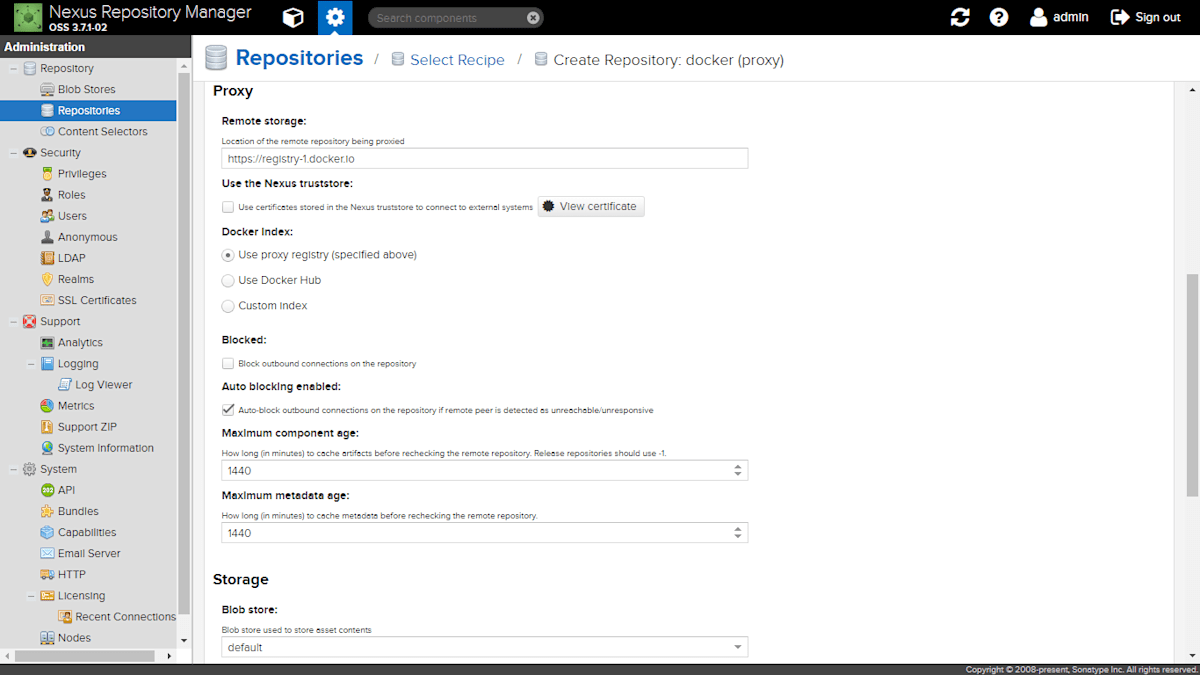Open the Browse cube icon in header
Screen dimensions: 1200x675
[x=293, y=17]
